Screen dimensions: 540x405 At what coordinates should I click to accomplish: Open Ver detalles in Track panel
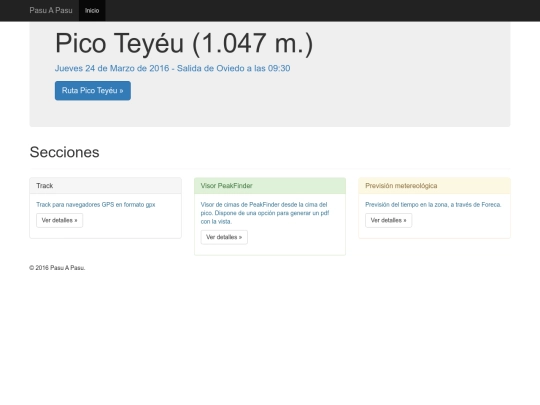(x=60, y=220)
